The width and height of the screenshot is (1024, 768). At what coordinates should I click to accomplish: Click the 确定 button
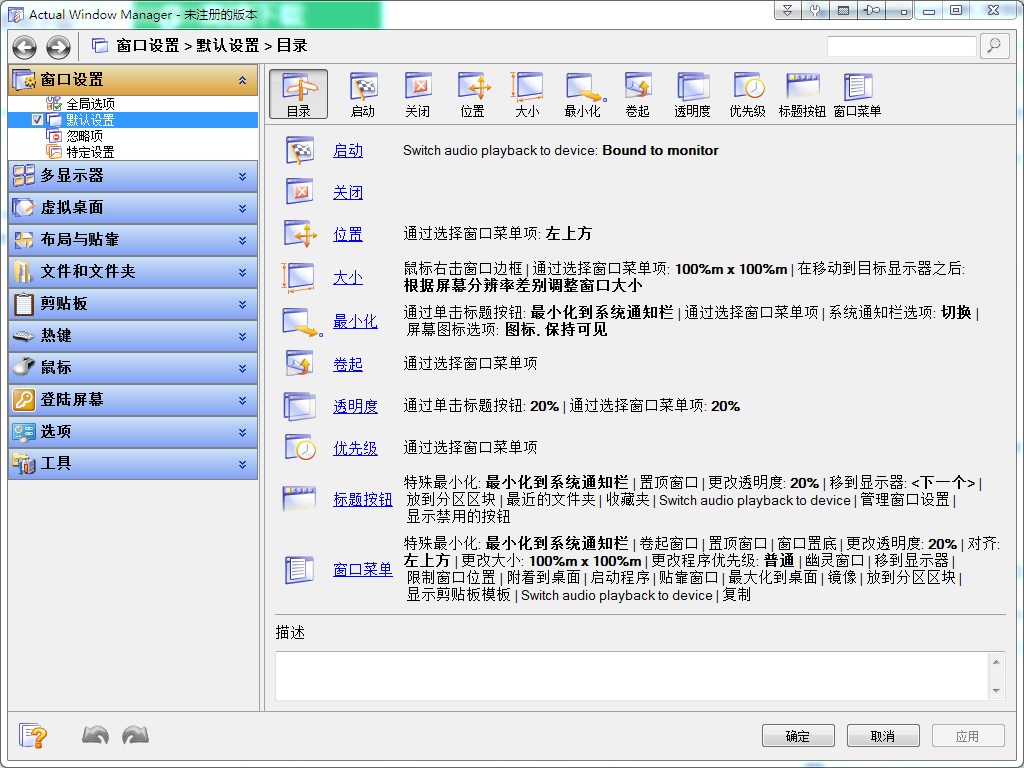point(798,736)
